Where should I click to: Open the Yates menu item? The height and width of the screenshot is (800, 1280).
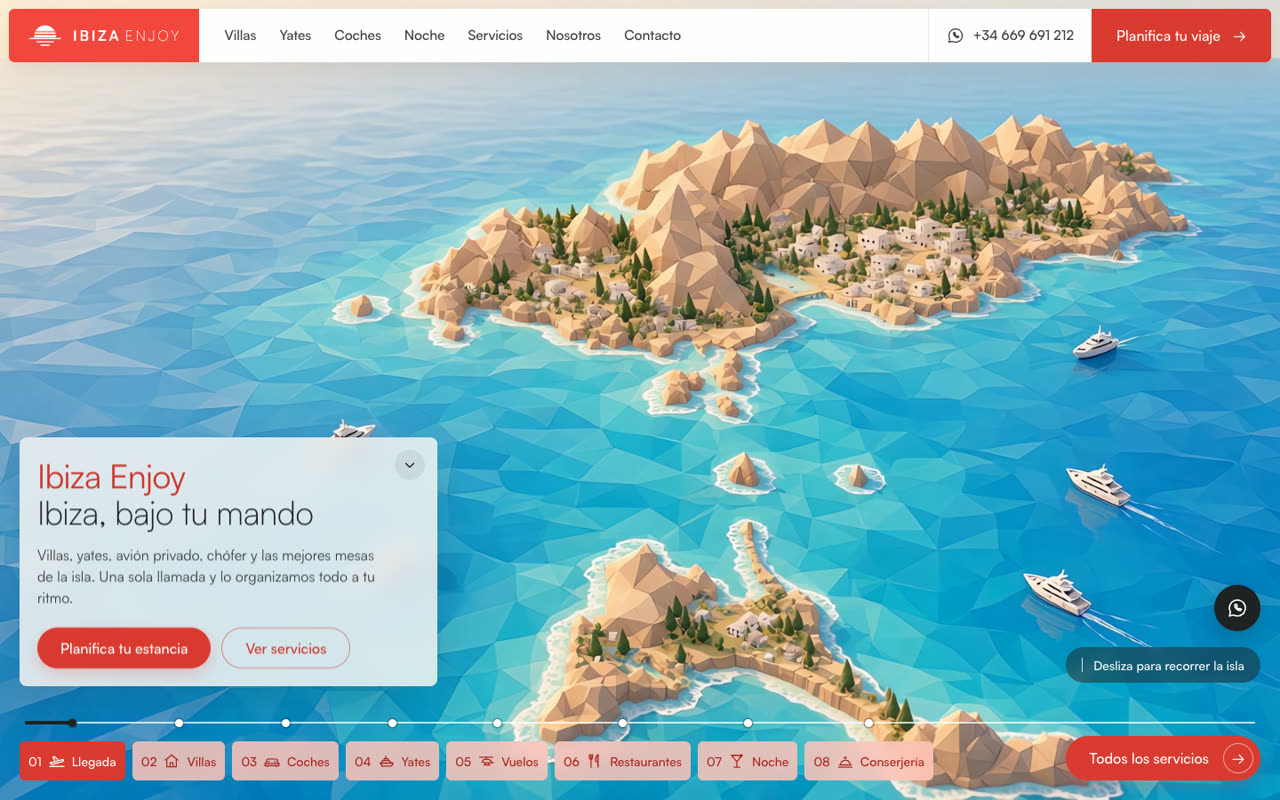(295, 36)
